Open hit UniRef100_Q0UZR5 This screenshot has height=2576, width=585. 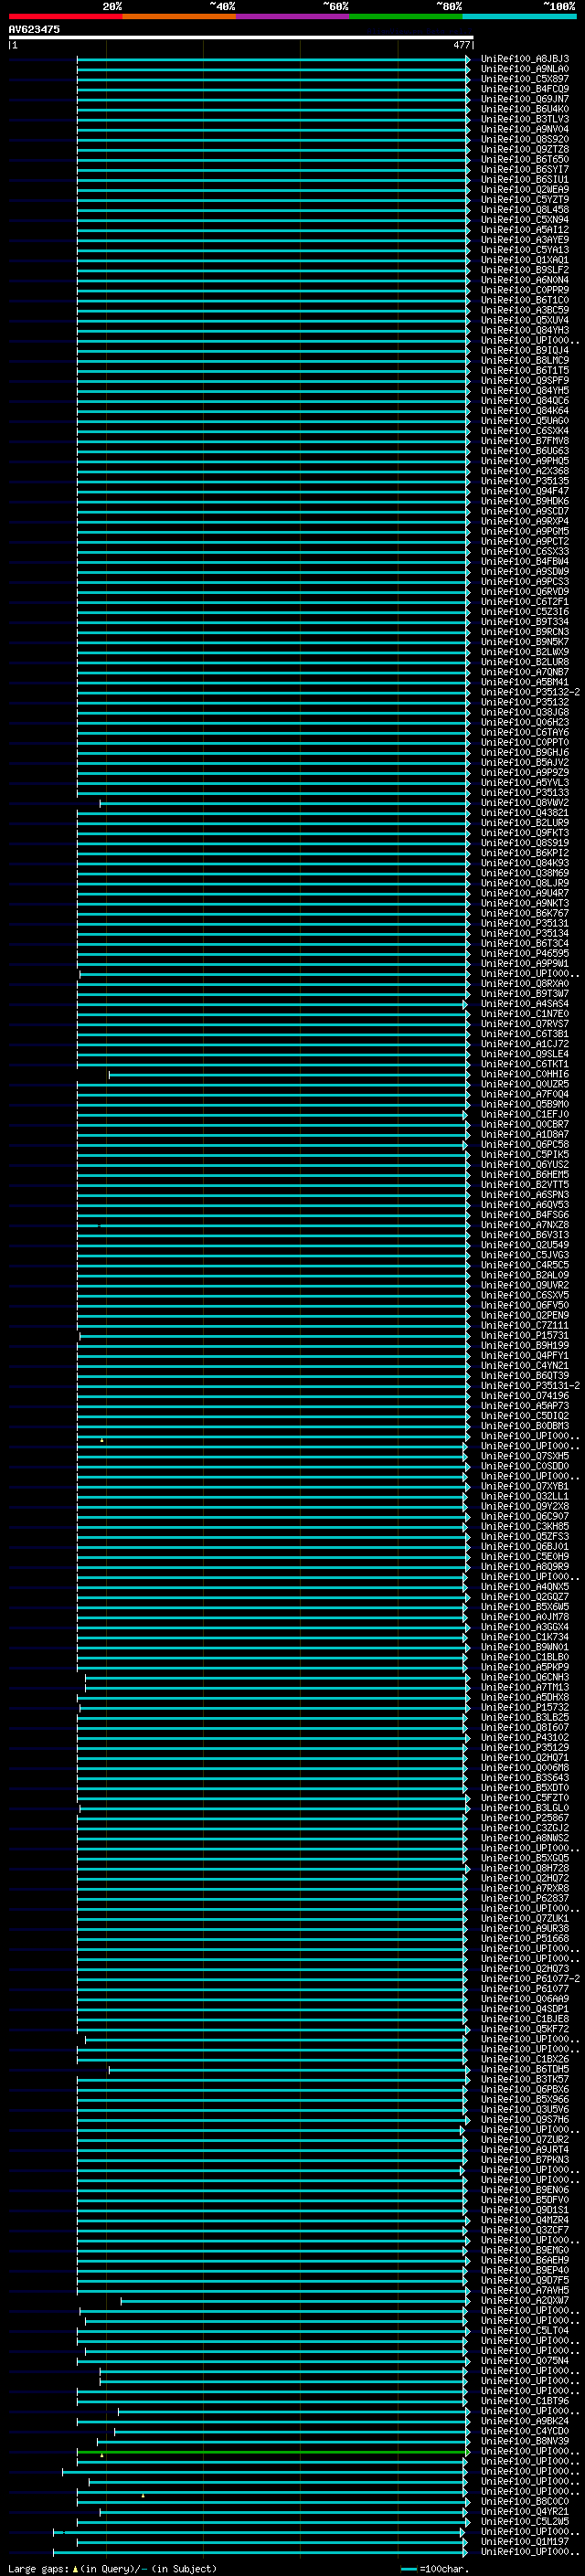(x=525, y=1084)
